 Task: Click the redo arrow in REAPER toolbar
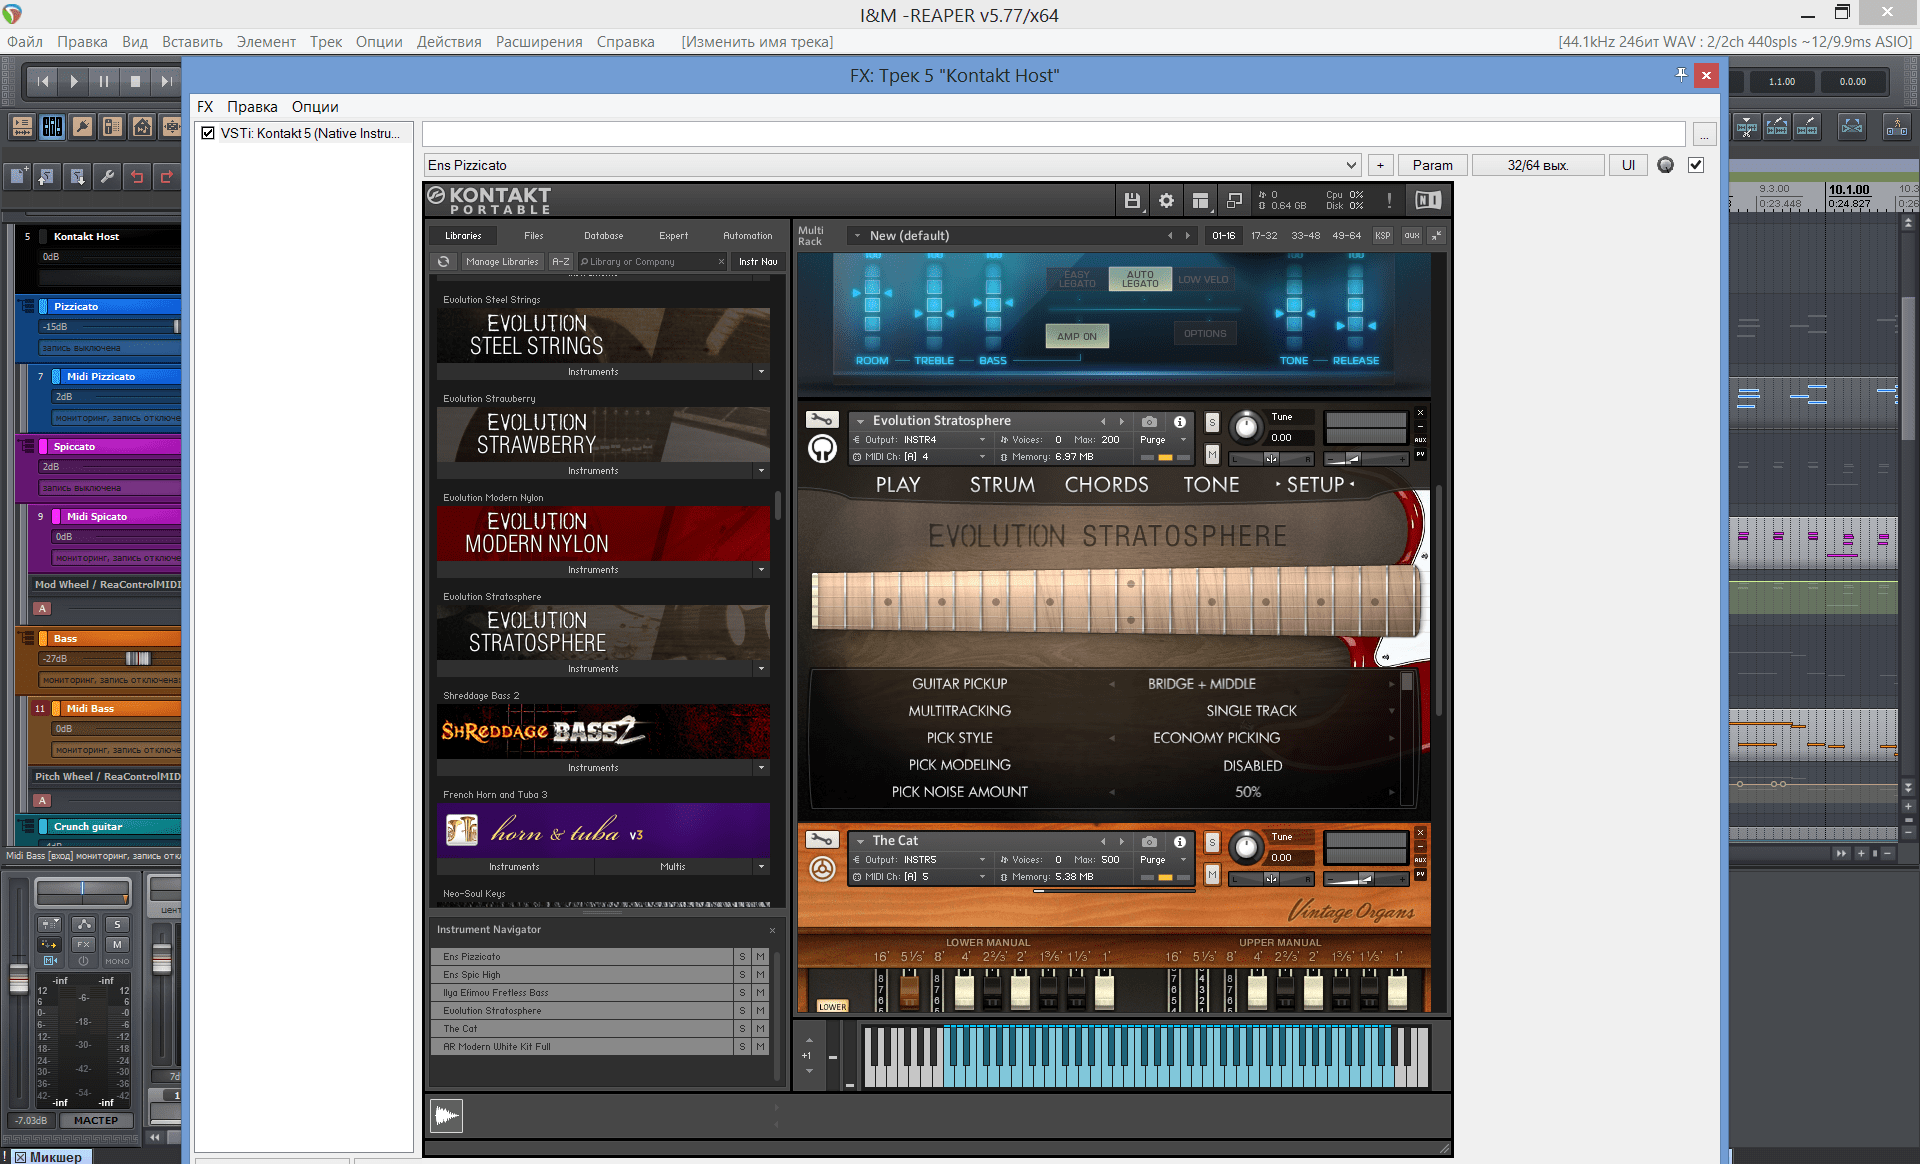click(167, 177)
